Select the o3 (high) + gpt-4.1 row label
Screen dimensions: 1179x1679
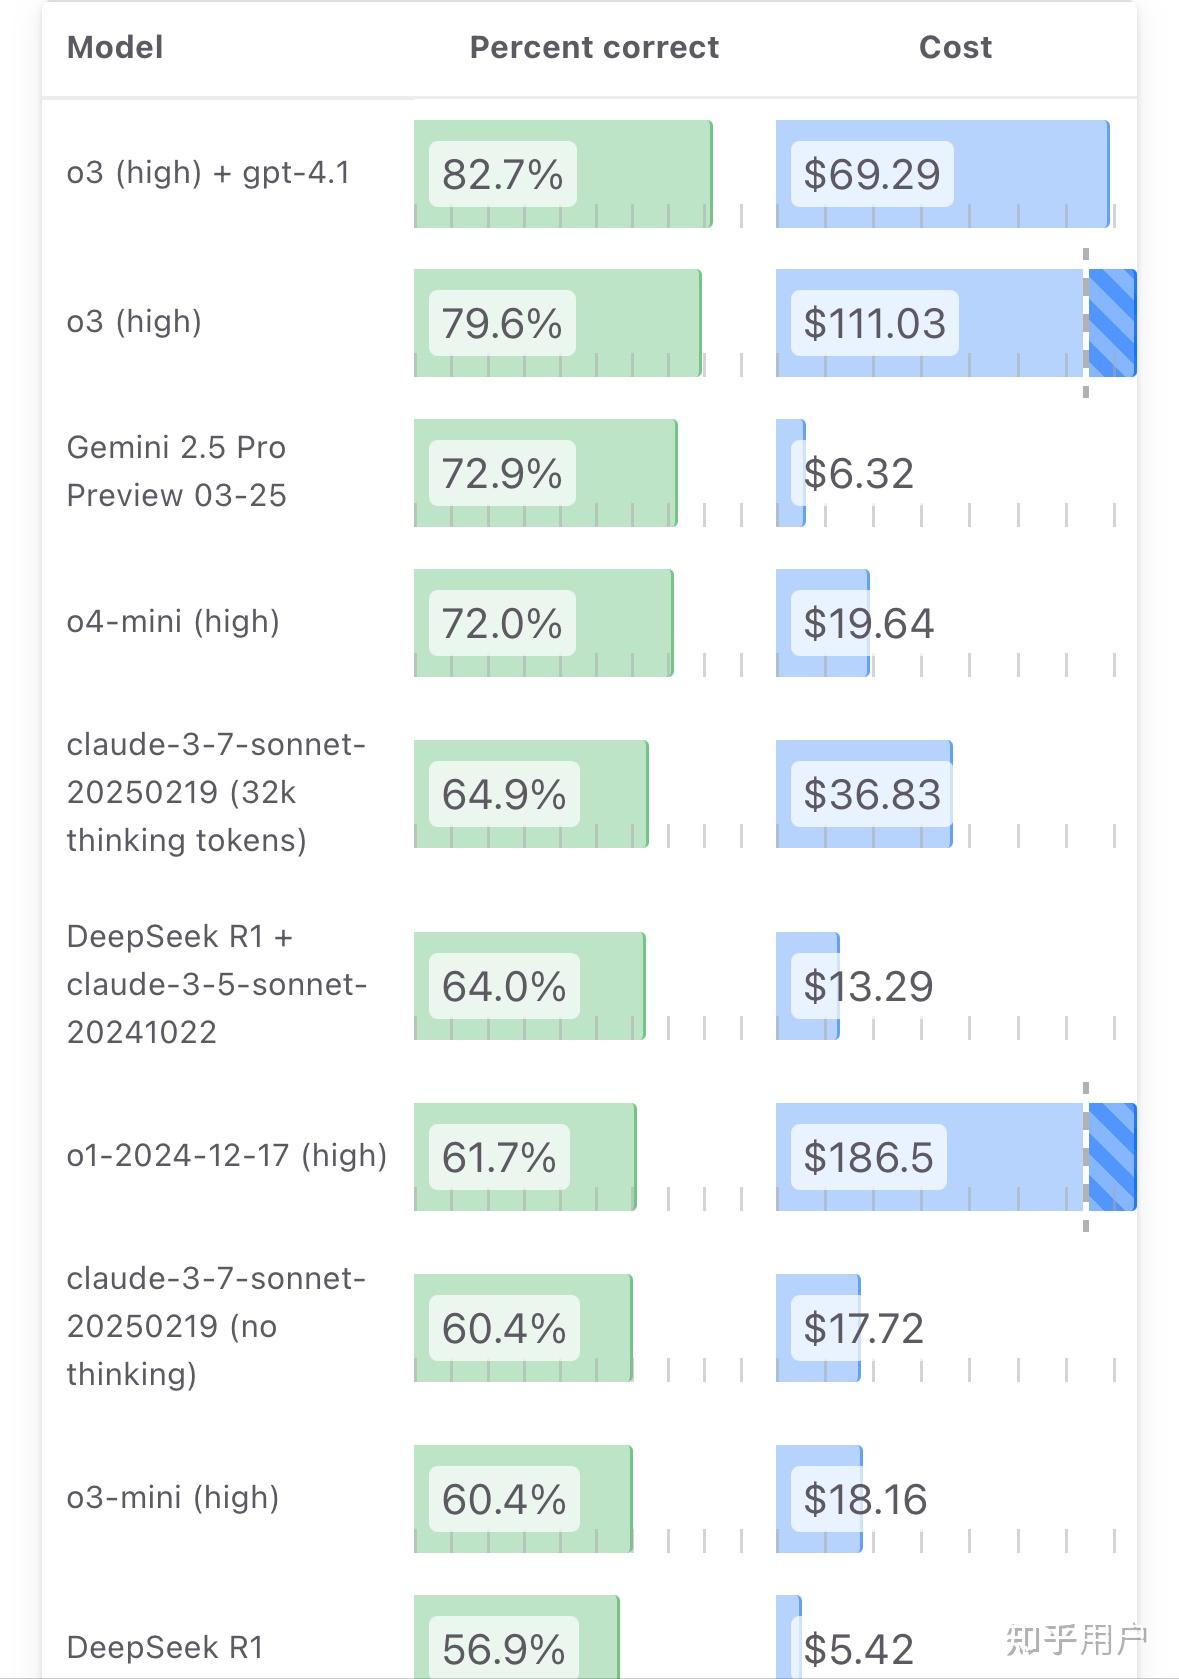click(208, 173)
